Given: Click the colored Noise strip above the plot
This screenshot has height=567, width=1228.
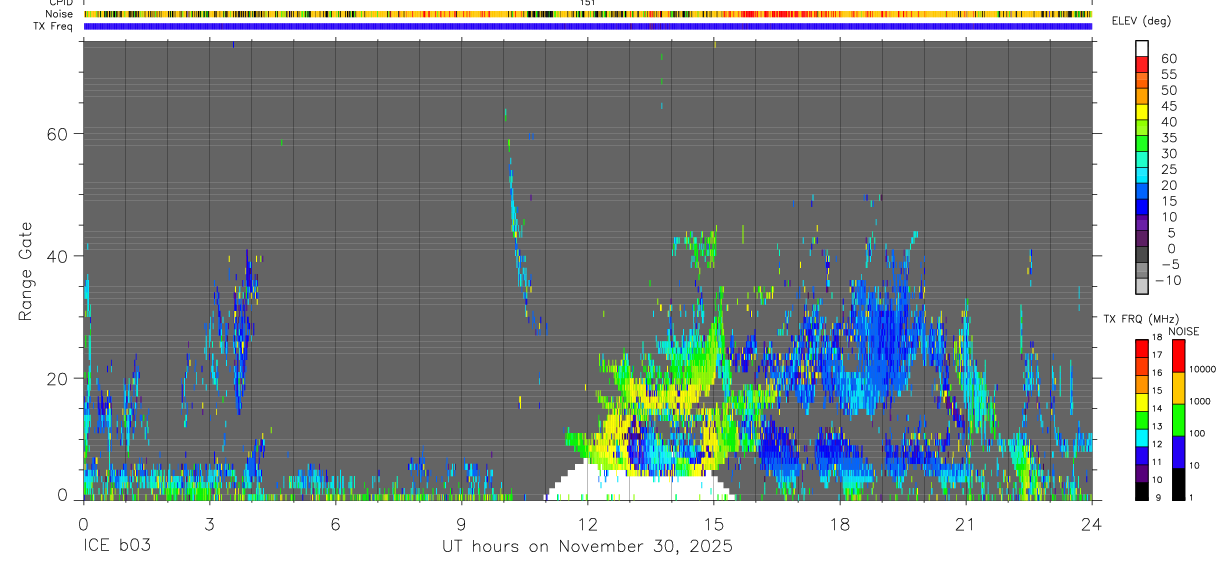Looking at the screenshot, I should pyautogui.click(x=587, y=14).
